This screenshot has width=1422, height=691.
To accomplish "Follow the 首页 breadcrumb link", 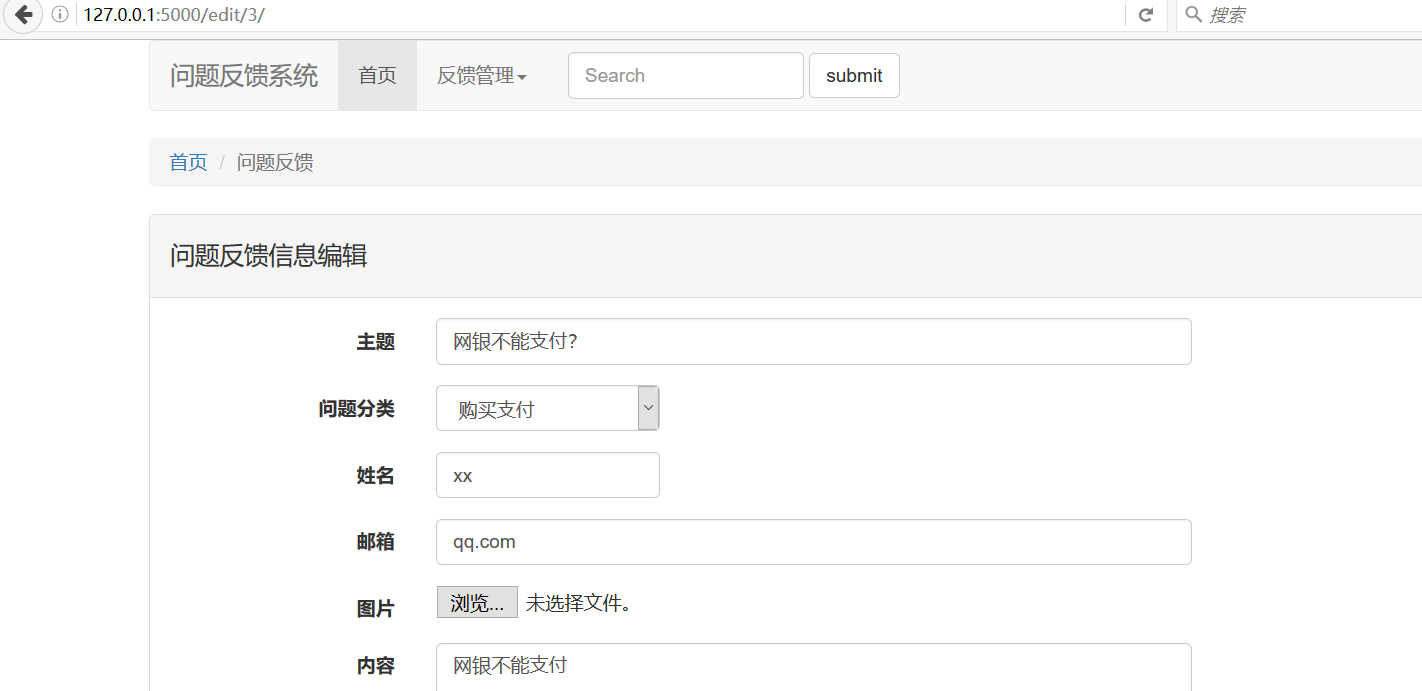I will tap(188, 162).
